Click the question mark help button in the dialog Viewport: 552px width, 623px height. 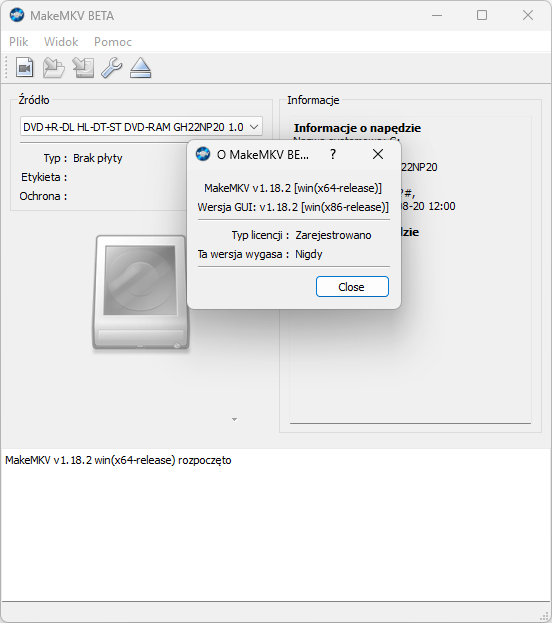pyautogui.click(x=333, y=154)
